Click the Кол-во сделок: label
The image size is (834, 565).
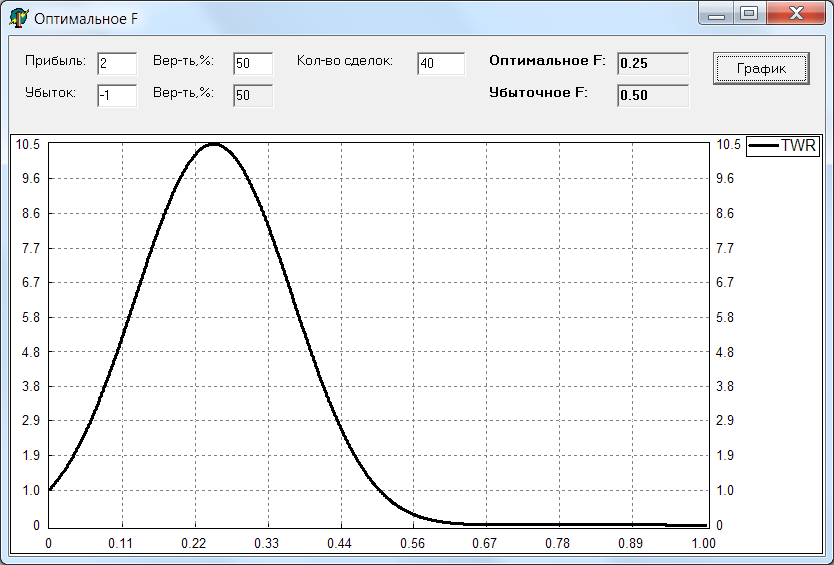(345, 61)
